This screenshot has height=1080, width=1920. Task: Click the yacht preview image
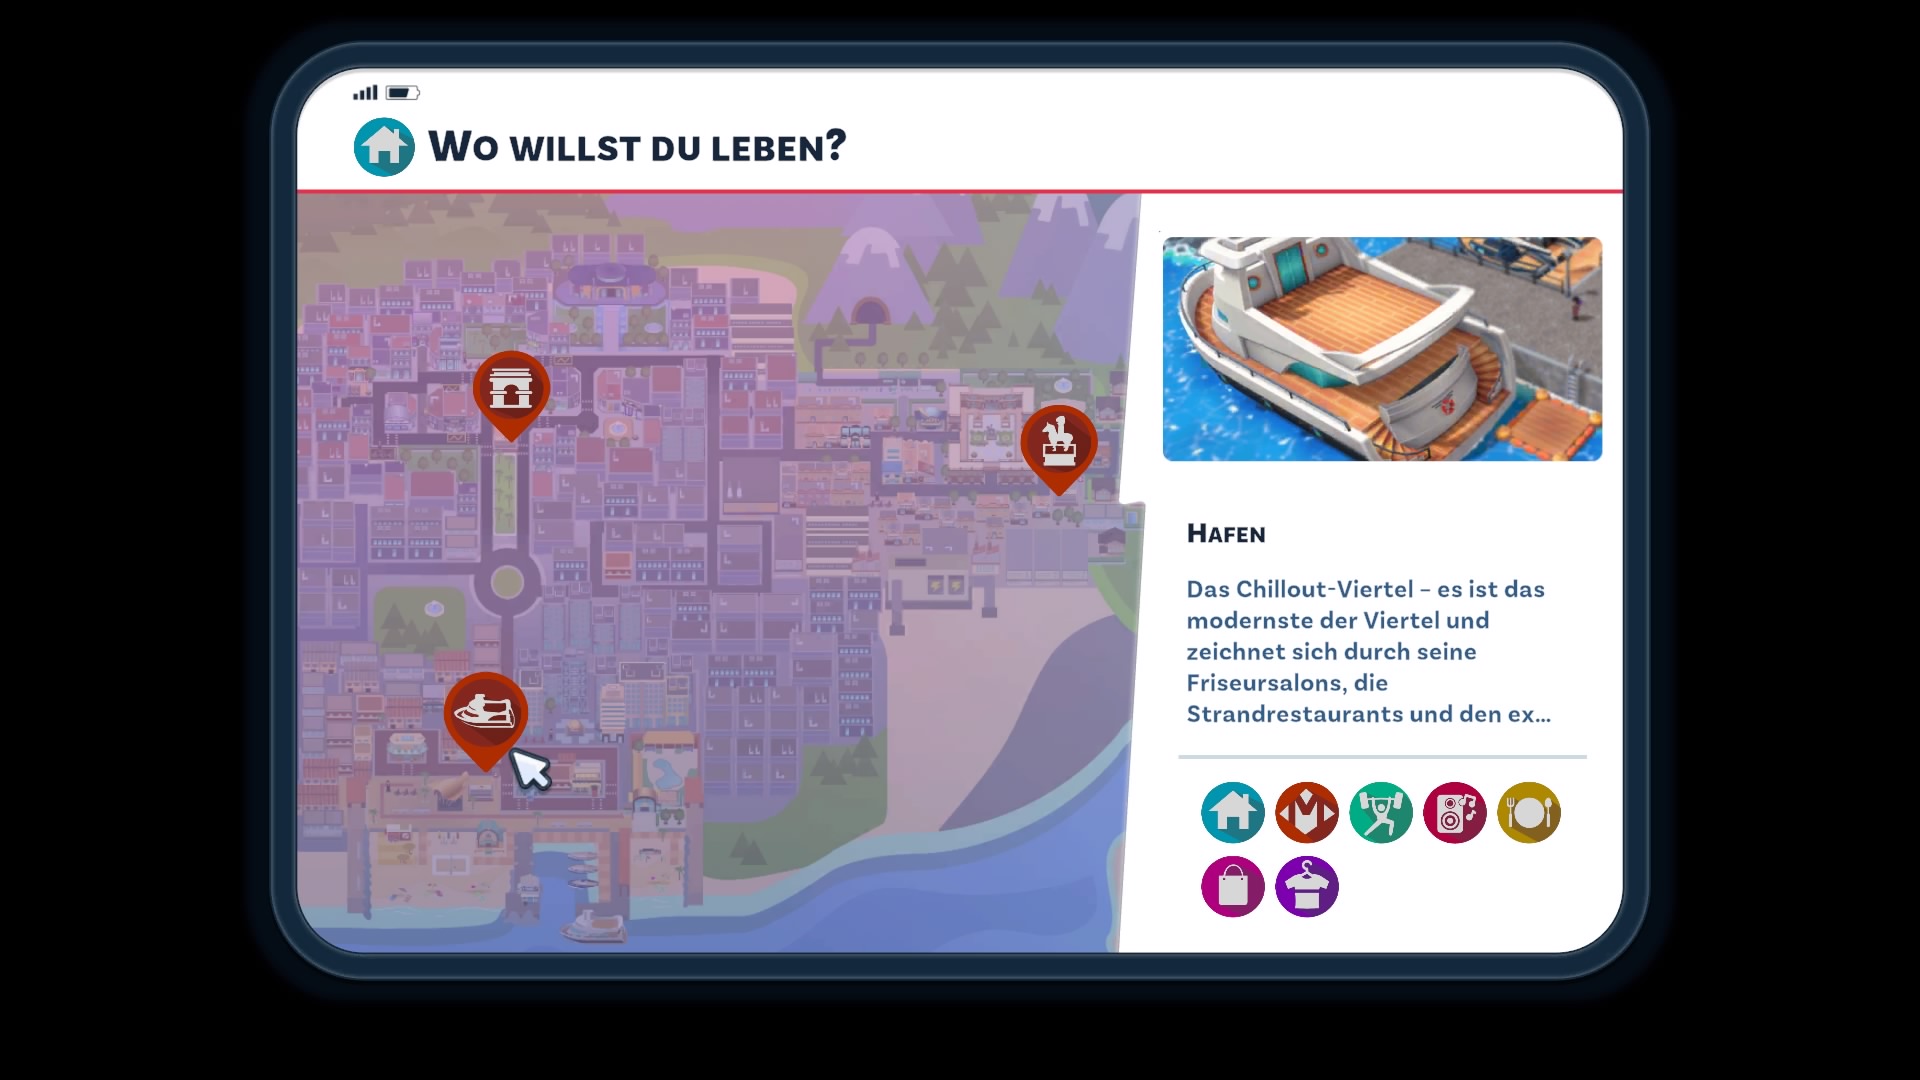(x=1382, y=349)
